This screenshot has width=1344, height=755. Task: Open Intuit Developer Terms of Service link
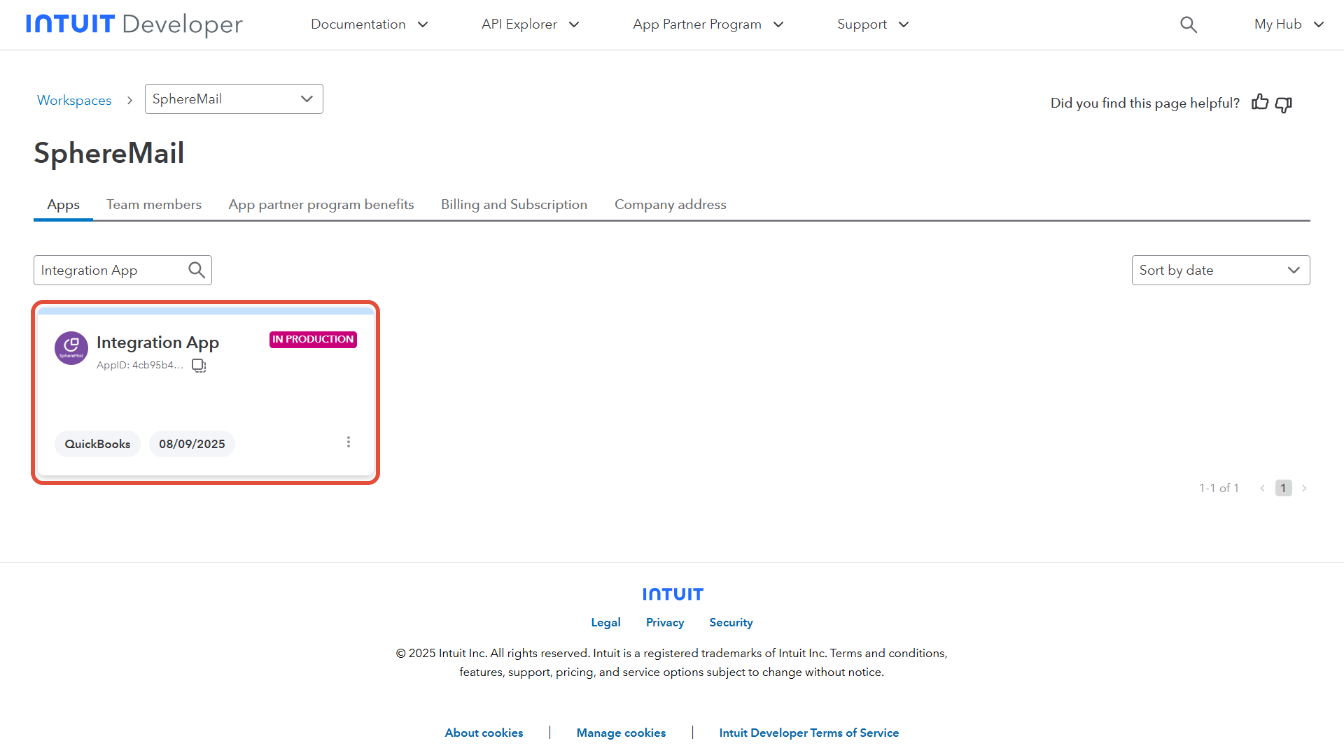[809, 733]
